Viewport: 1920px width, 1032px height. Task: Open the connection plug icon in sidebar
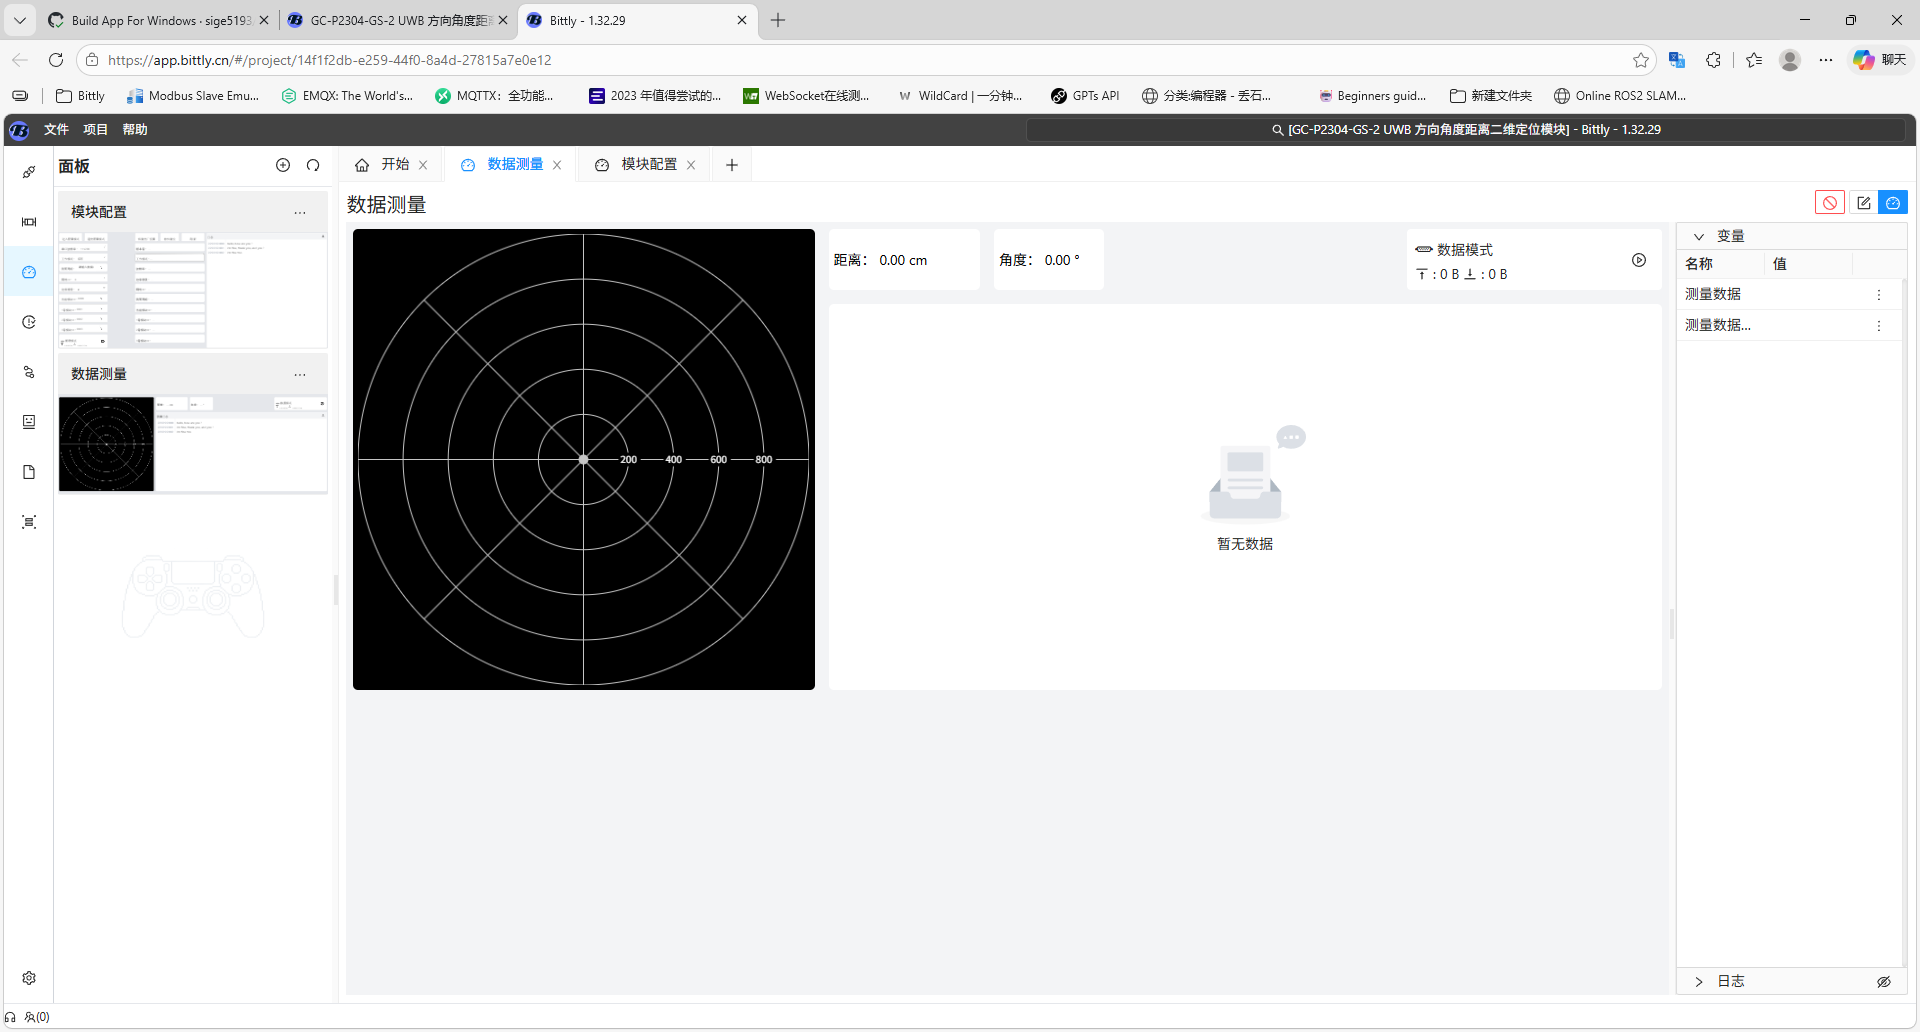pyautogui.click(x=29, y=172)
